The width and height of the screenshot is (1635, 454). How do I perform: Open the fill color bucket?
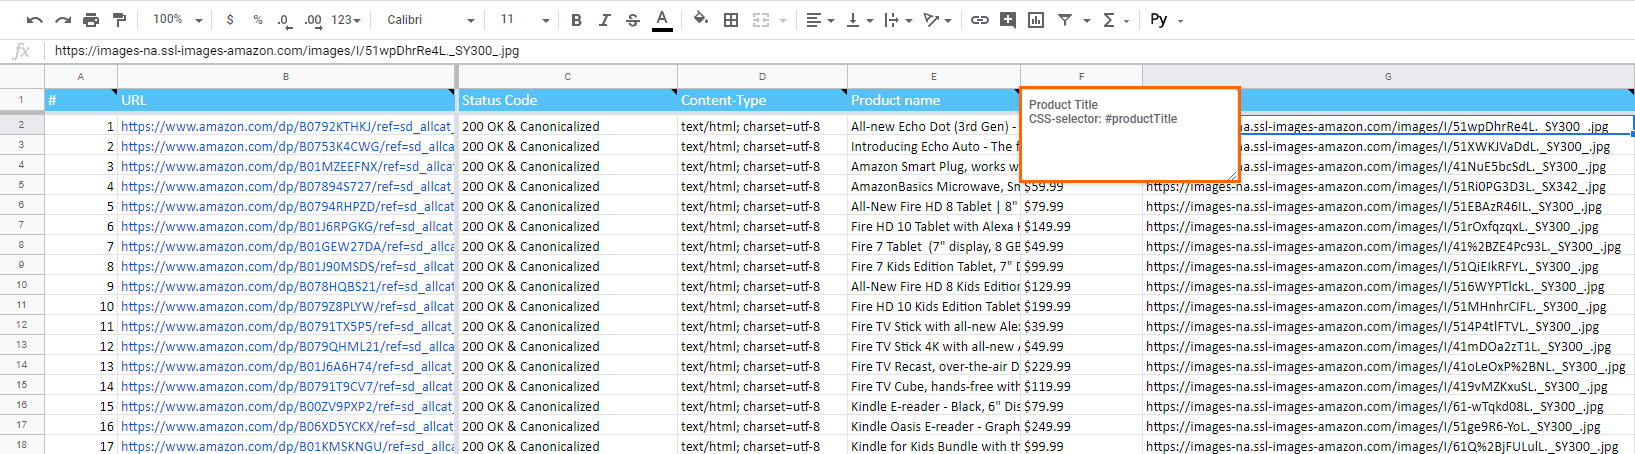(x=701, y=20)
